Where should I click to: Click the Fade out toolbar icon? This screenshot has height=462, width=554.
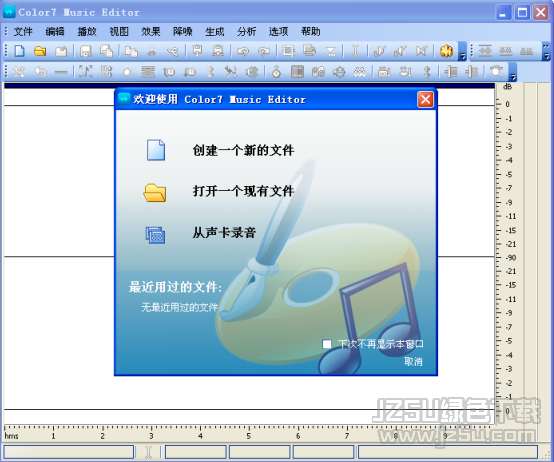(400, 51)
